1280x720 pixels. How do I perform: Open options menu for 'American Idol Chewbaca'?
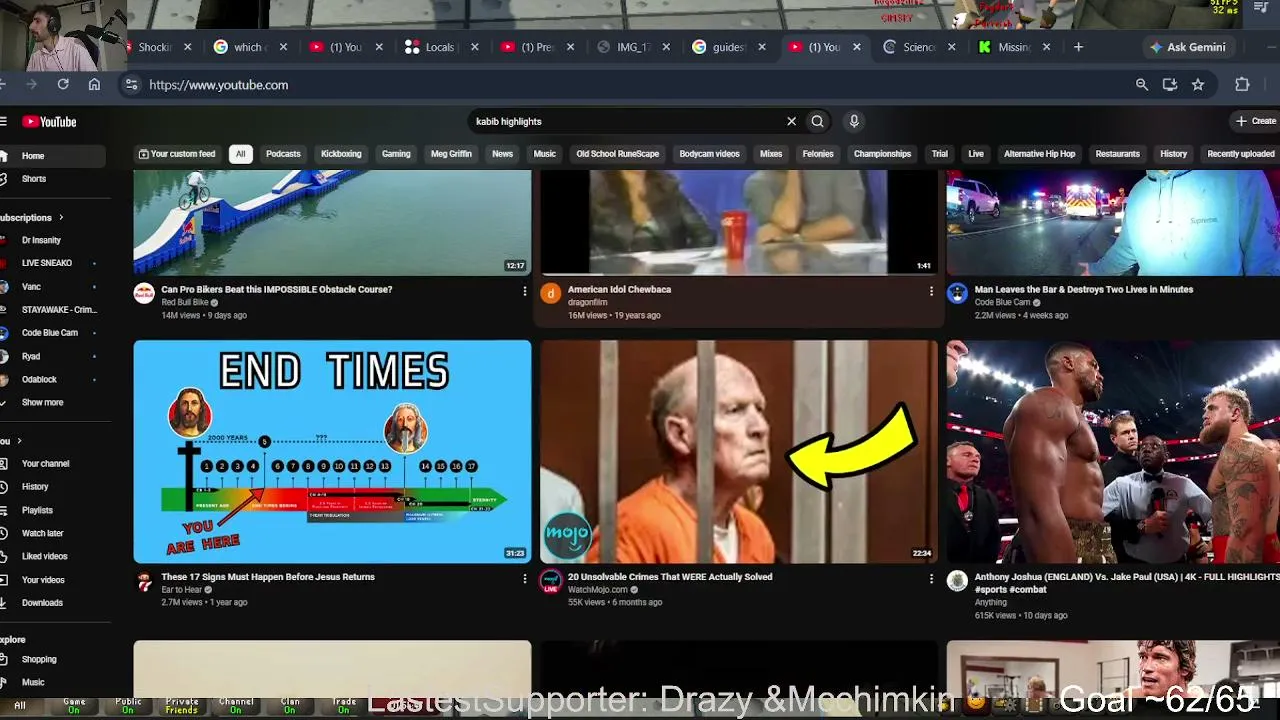[x=931, y=291]
